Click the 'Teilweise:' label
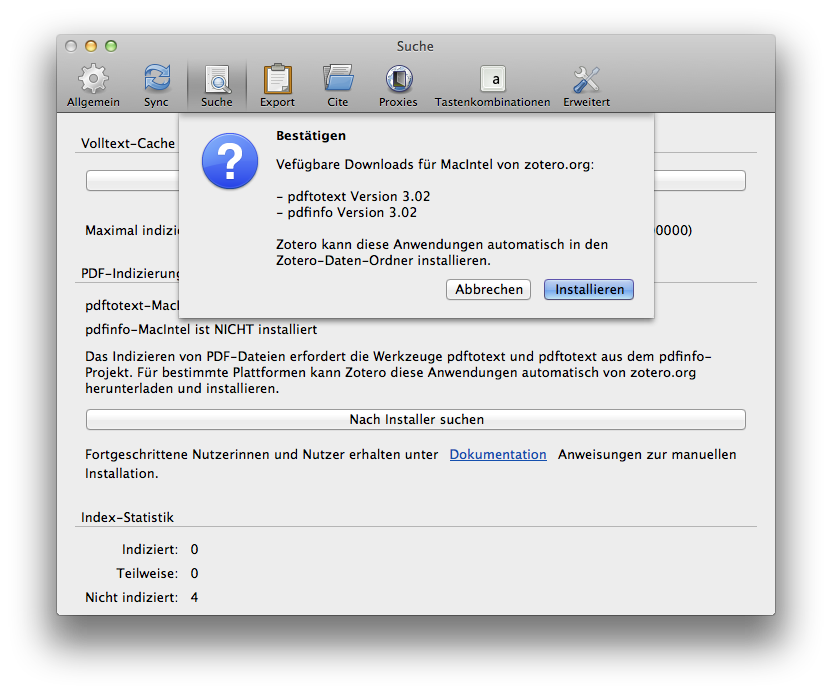This screenshot has height=694, width=832. (x=148, y=574)
